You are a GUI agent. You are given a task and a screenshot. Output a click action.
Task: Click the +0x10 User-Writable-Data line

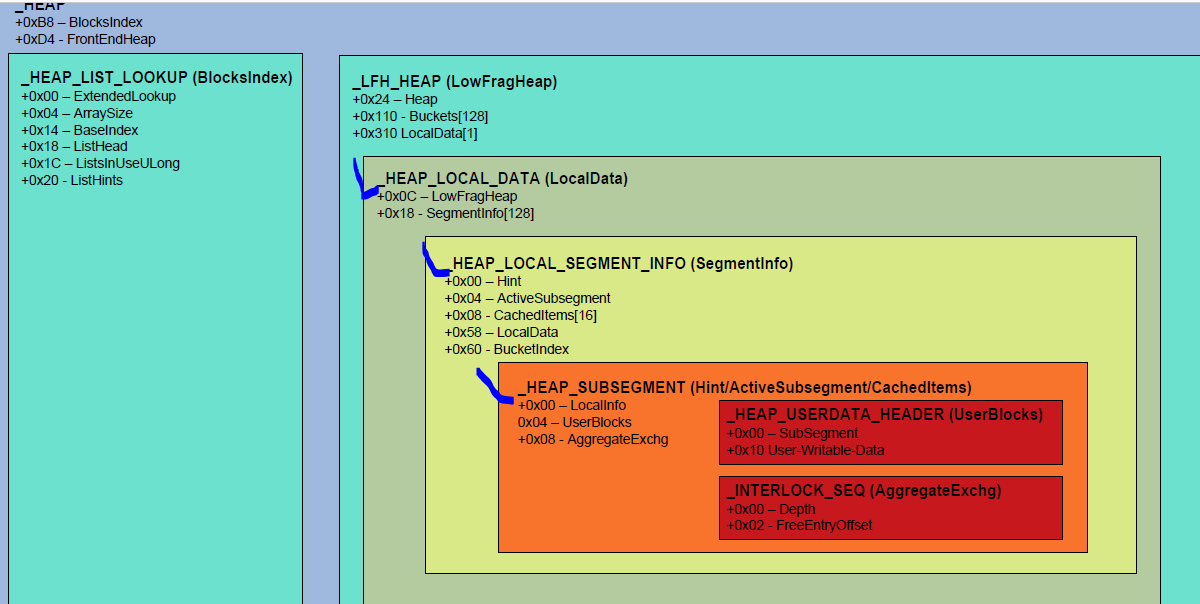point(805,450)
